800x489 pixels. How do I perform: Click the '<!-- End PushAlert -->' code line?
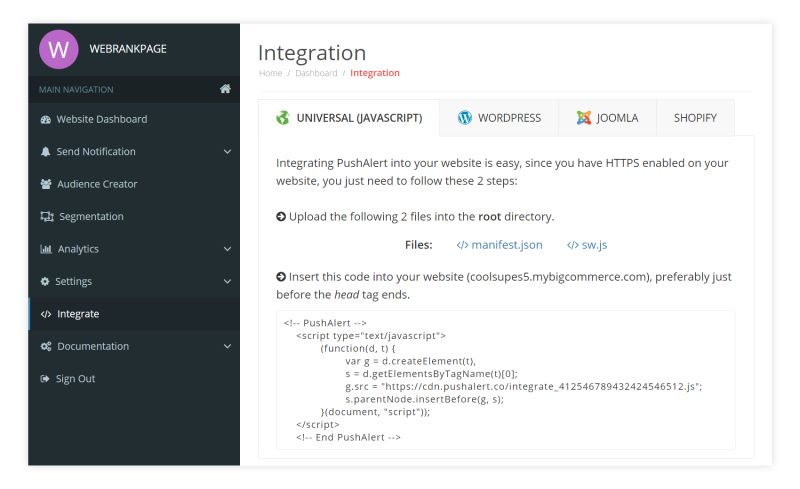pyautogui.click(x=348, y=437)
